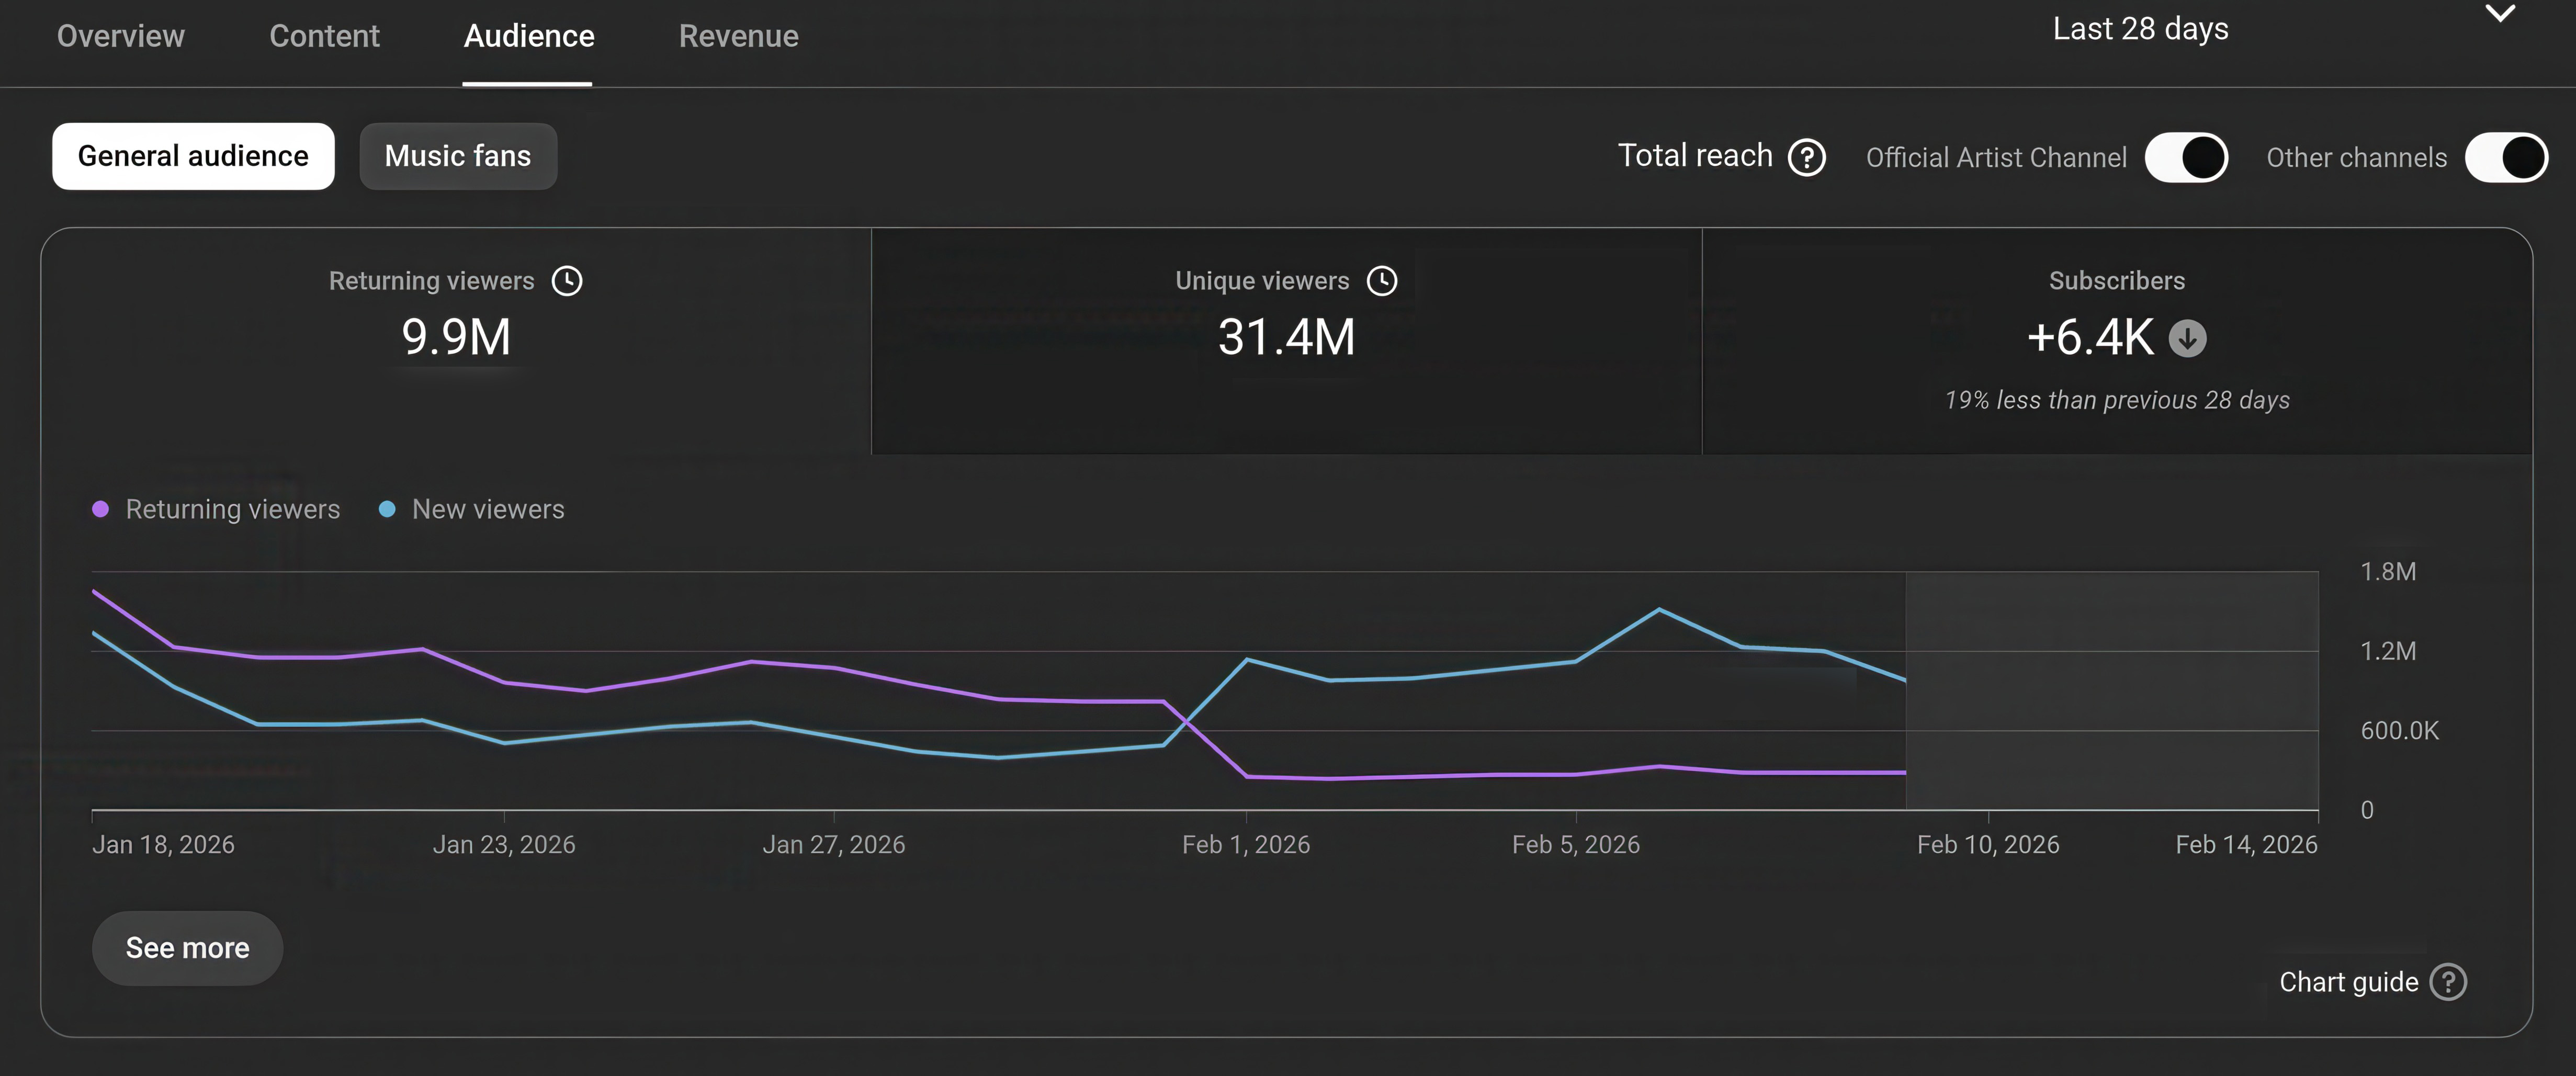Toggle the Other channels switch
This screenshot has width=2576, height=1076.
click(2506, 157)
